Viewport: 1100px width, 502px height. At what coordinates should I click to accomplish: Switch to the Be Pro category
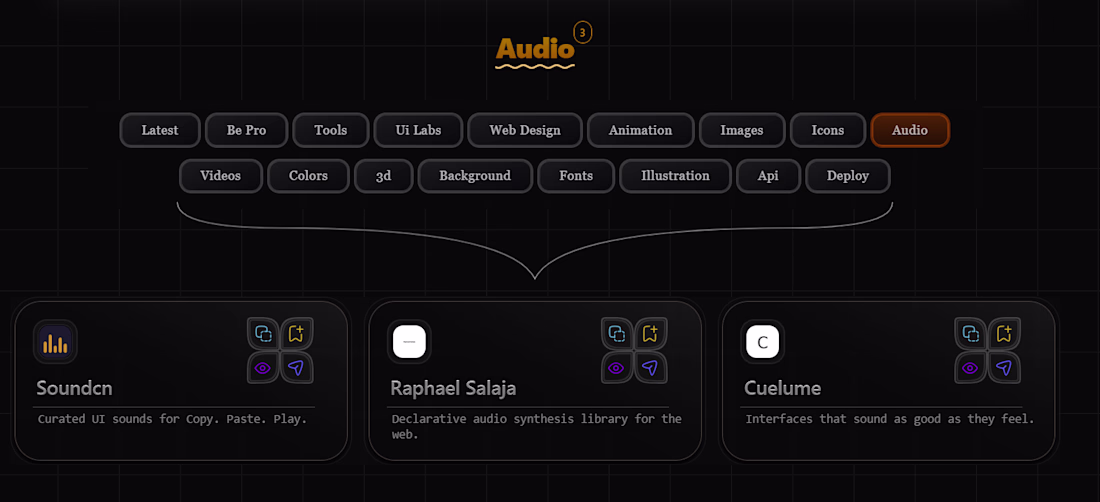point(246,130)
